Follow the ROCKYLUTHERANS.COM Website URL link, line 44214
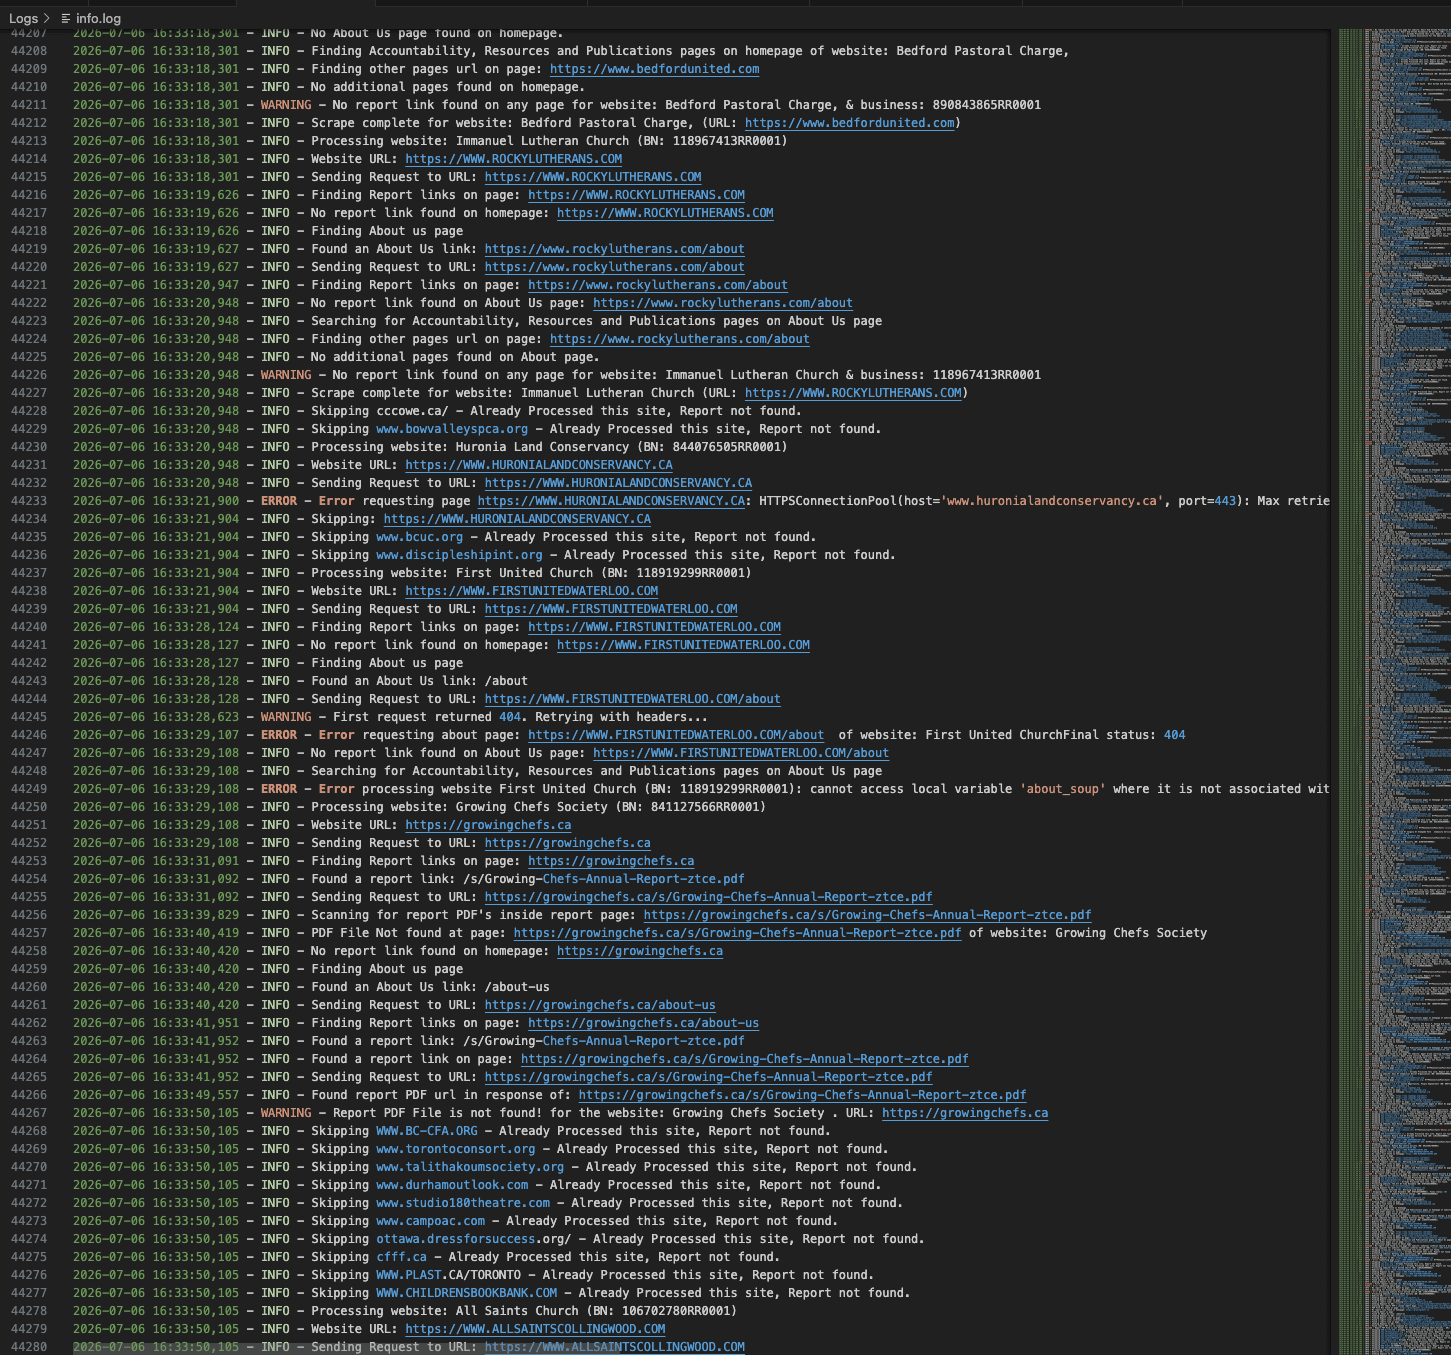 click(514, 159)
